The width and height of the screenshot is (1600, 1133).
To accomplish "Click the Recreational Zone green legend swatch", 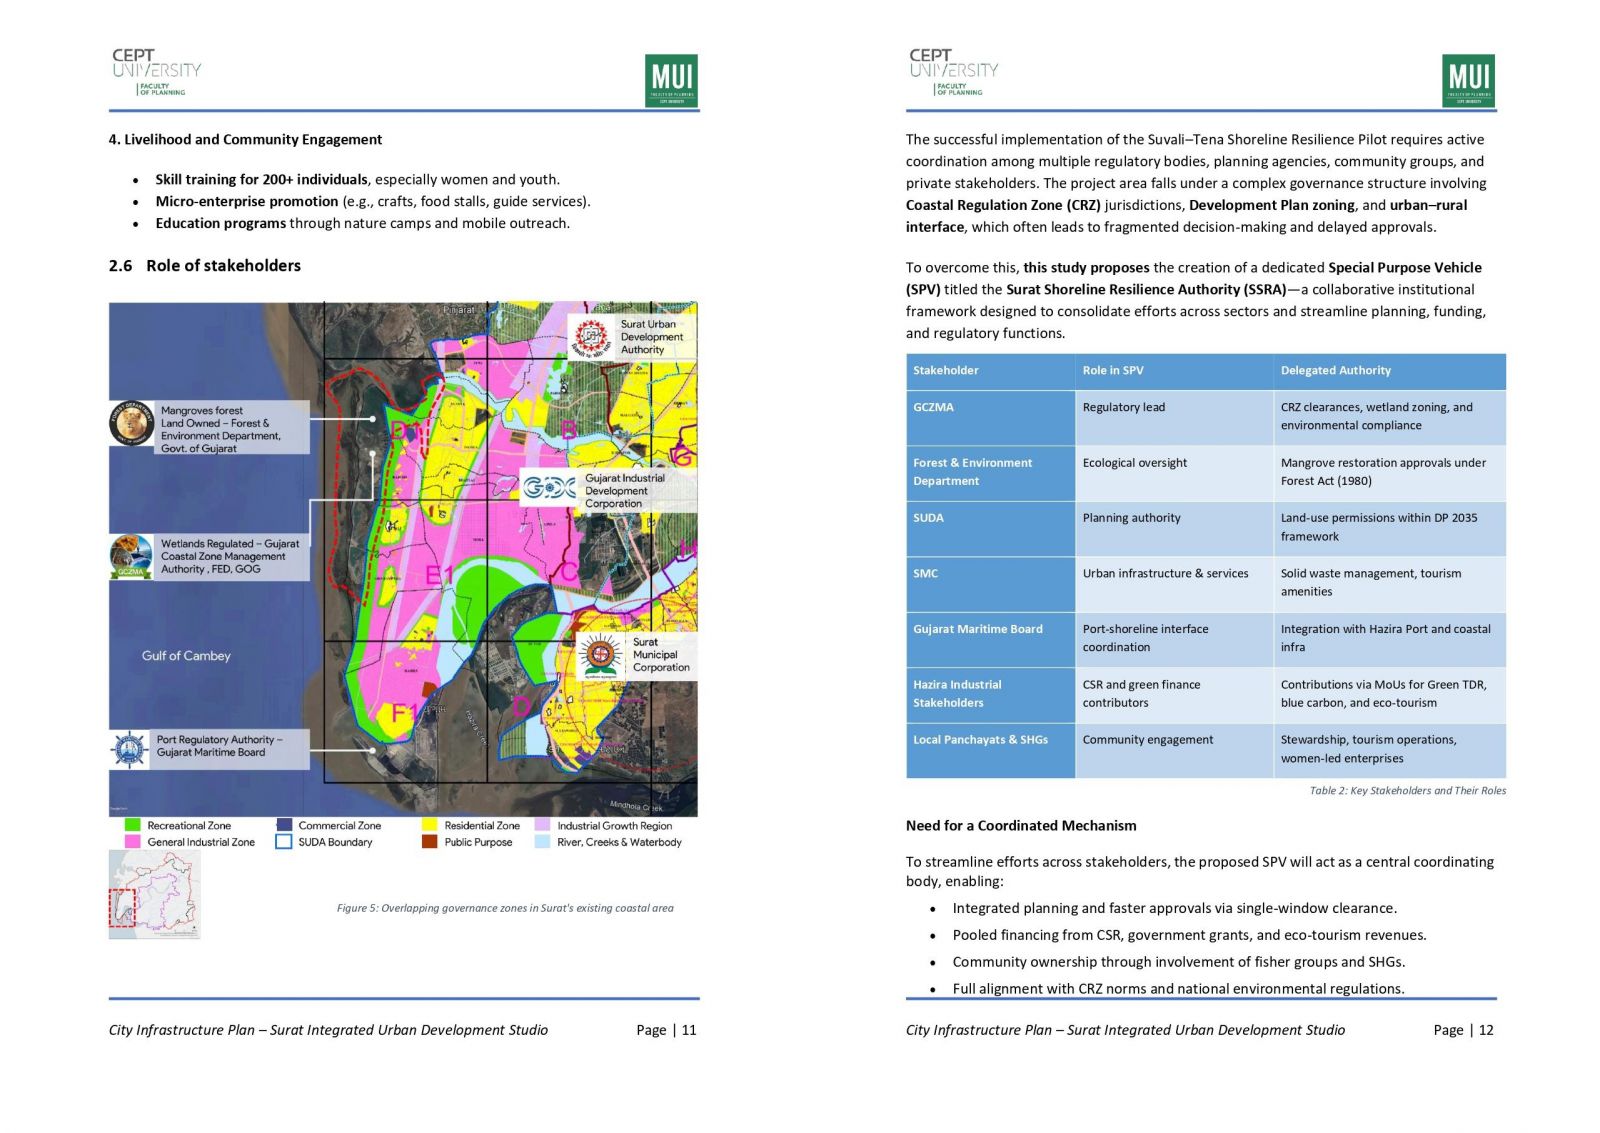I will pos(132,825).
